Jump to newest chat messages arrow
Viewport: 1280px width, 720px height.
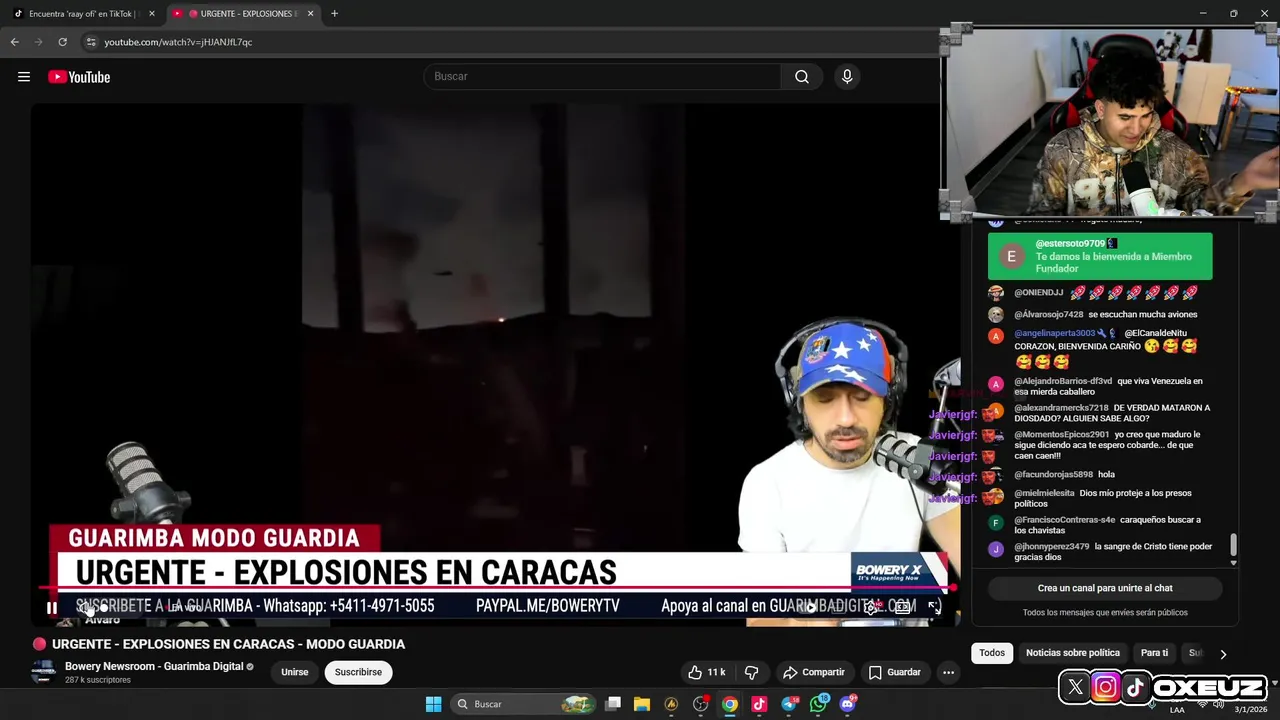coord(1233,562)
